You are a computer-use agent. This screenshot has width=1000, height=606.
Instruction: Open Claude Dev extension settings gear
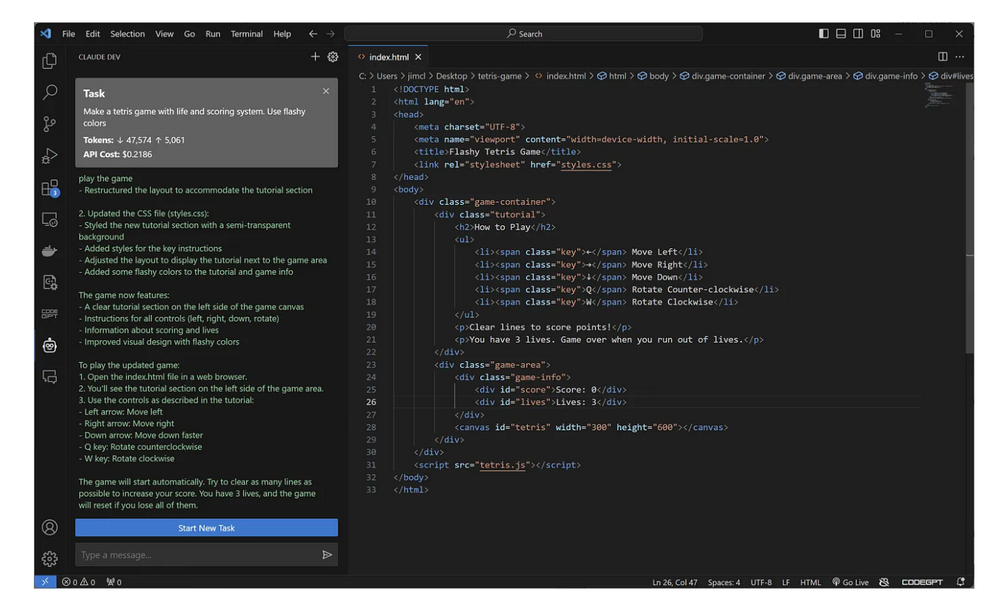333,57
